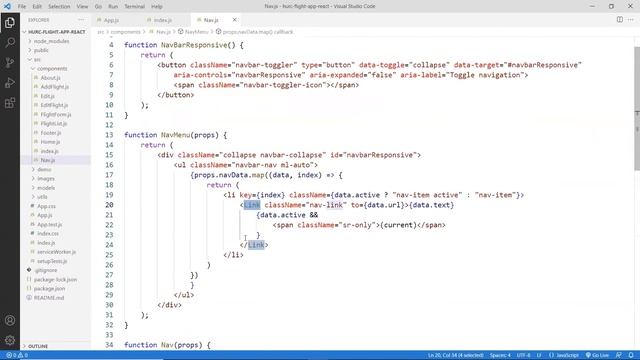Click errors and warnings status indicator
The image size is (640, 360).
click(x=17, y=355)
